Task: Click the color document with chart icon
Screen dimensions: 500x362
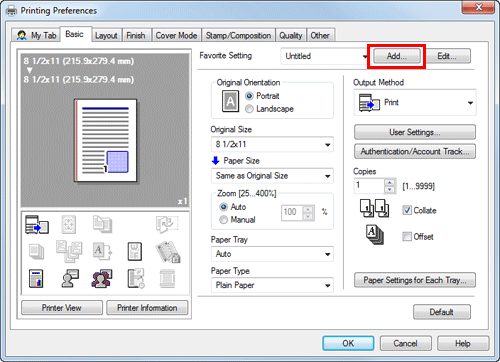Action: tap(36, 279)
